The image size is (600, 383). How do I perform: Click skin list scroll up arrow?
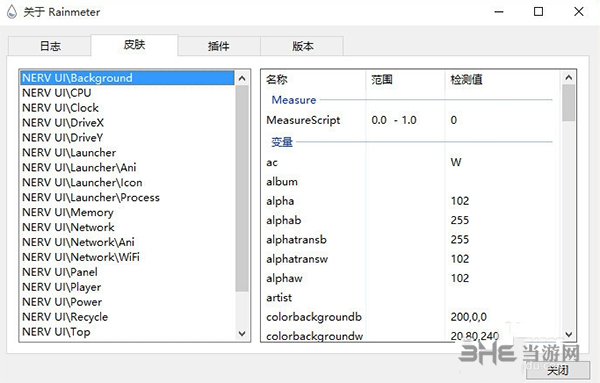point(242,78)
